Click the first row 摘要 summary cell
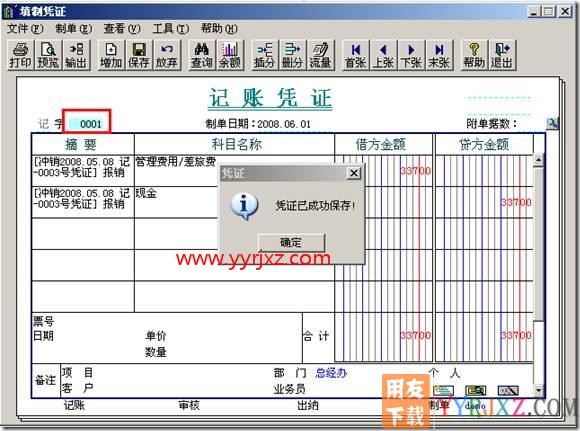The image size is (580, 431). click(x=83, y=171)
